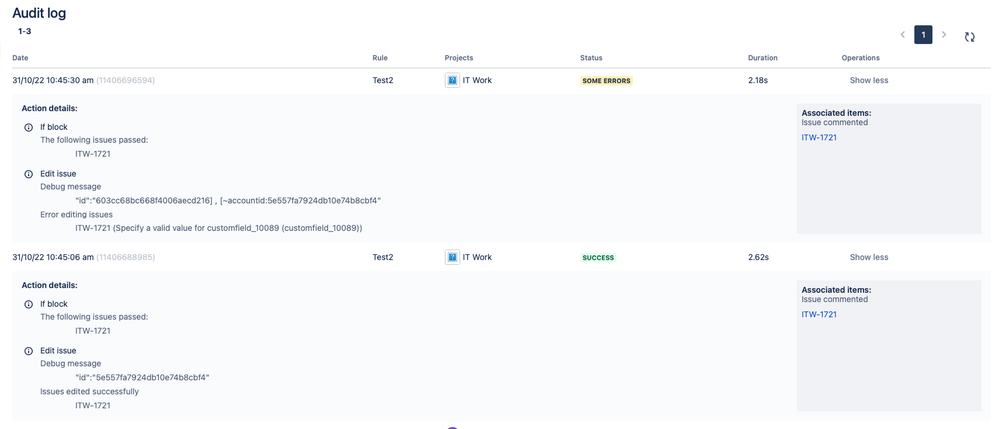This screenshot has width=999, height=429.
Task: Click the customfield_10089 error message
Action: coord(219,228)
